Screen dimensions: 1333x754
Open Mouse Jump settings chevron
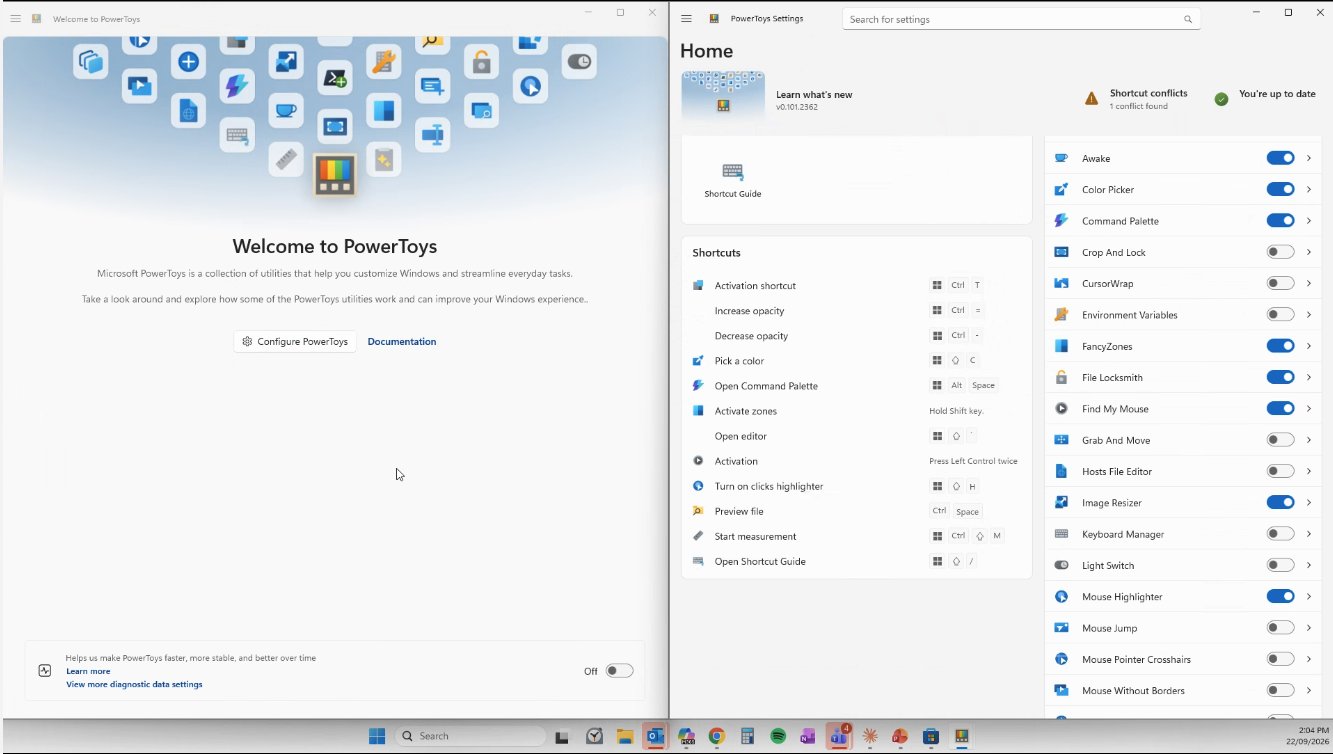1309,628
